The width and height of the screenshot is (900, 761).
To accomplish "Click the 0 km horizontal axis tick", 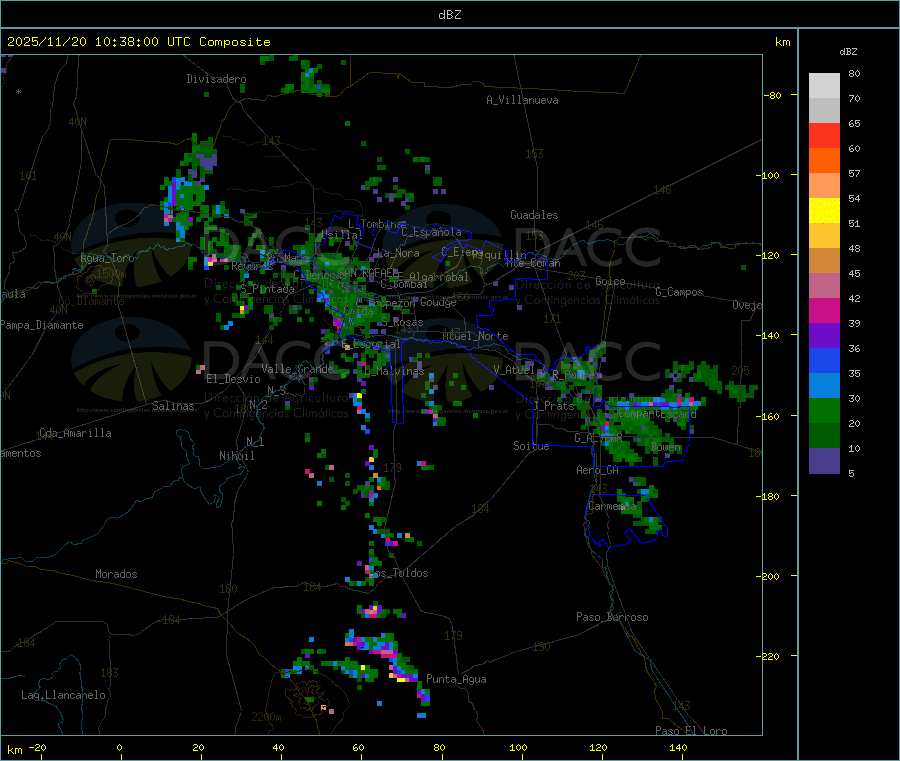I will 119,747.
